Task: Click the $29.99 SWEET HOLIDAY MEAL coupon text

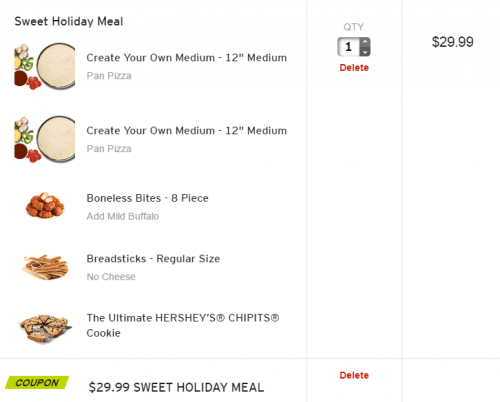Action: coord(176,387)
